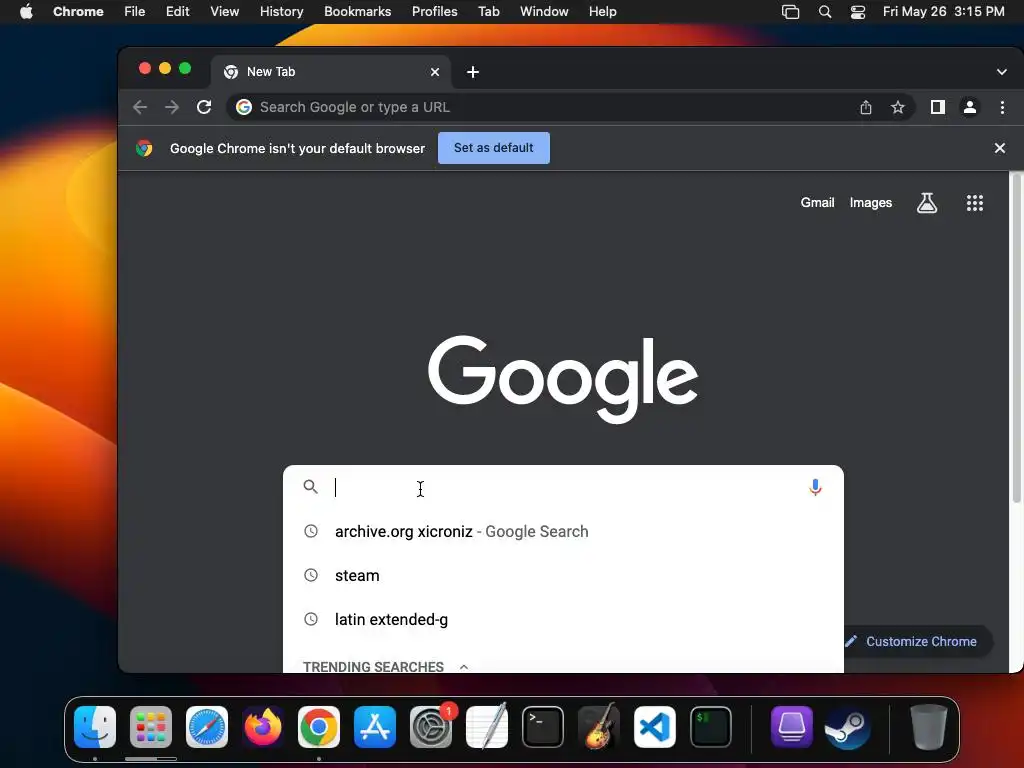Launch GarageBand from the Dock
The height and width of the screenshot is (768, 1024).
click(x=599, y=727)
